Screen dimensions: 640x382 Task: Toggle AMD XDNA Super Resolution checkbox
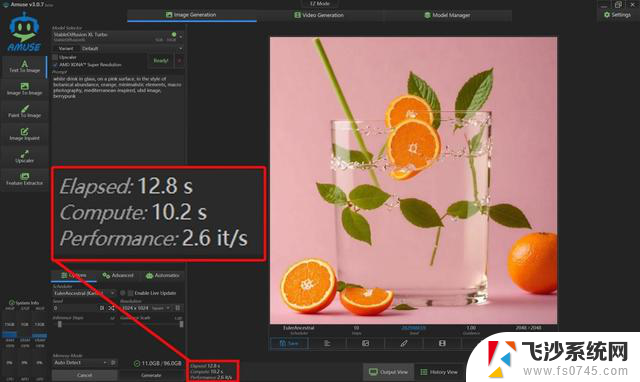click(55, 64)
